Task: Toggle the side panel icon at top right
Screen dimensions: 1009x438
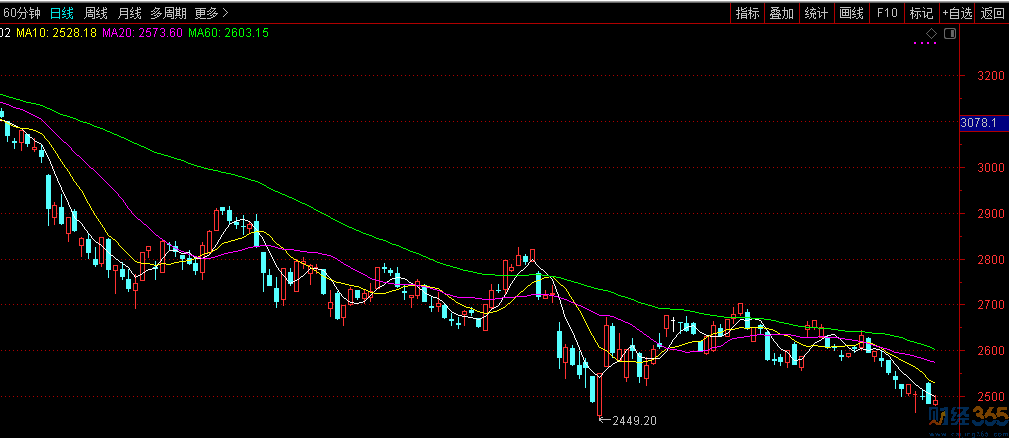Action: [x=950, y=33]
